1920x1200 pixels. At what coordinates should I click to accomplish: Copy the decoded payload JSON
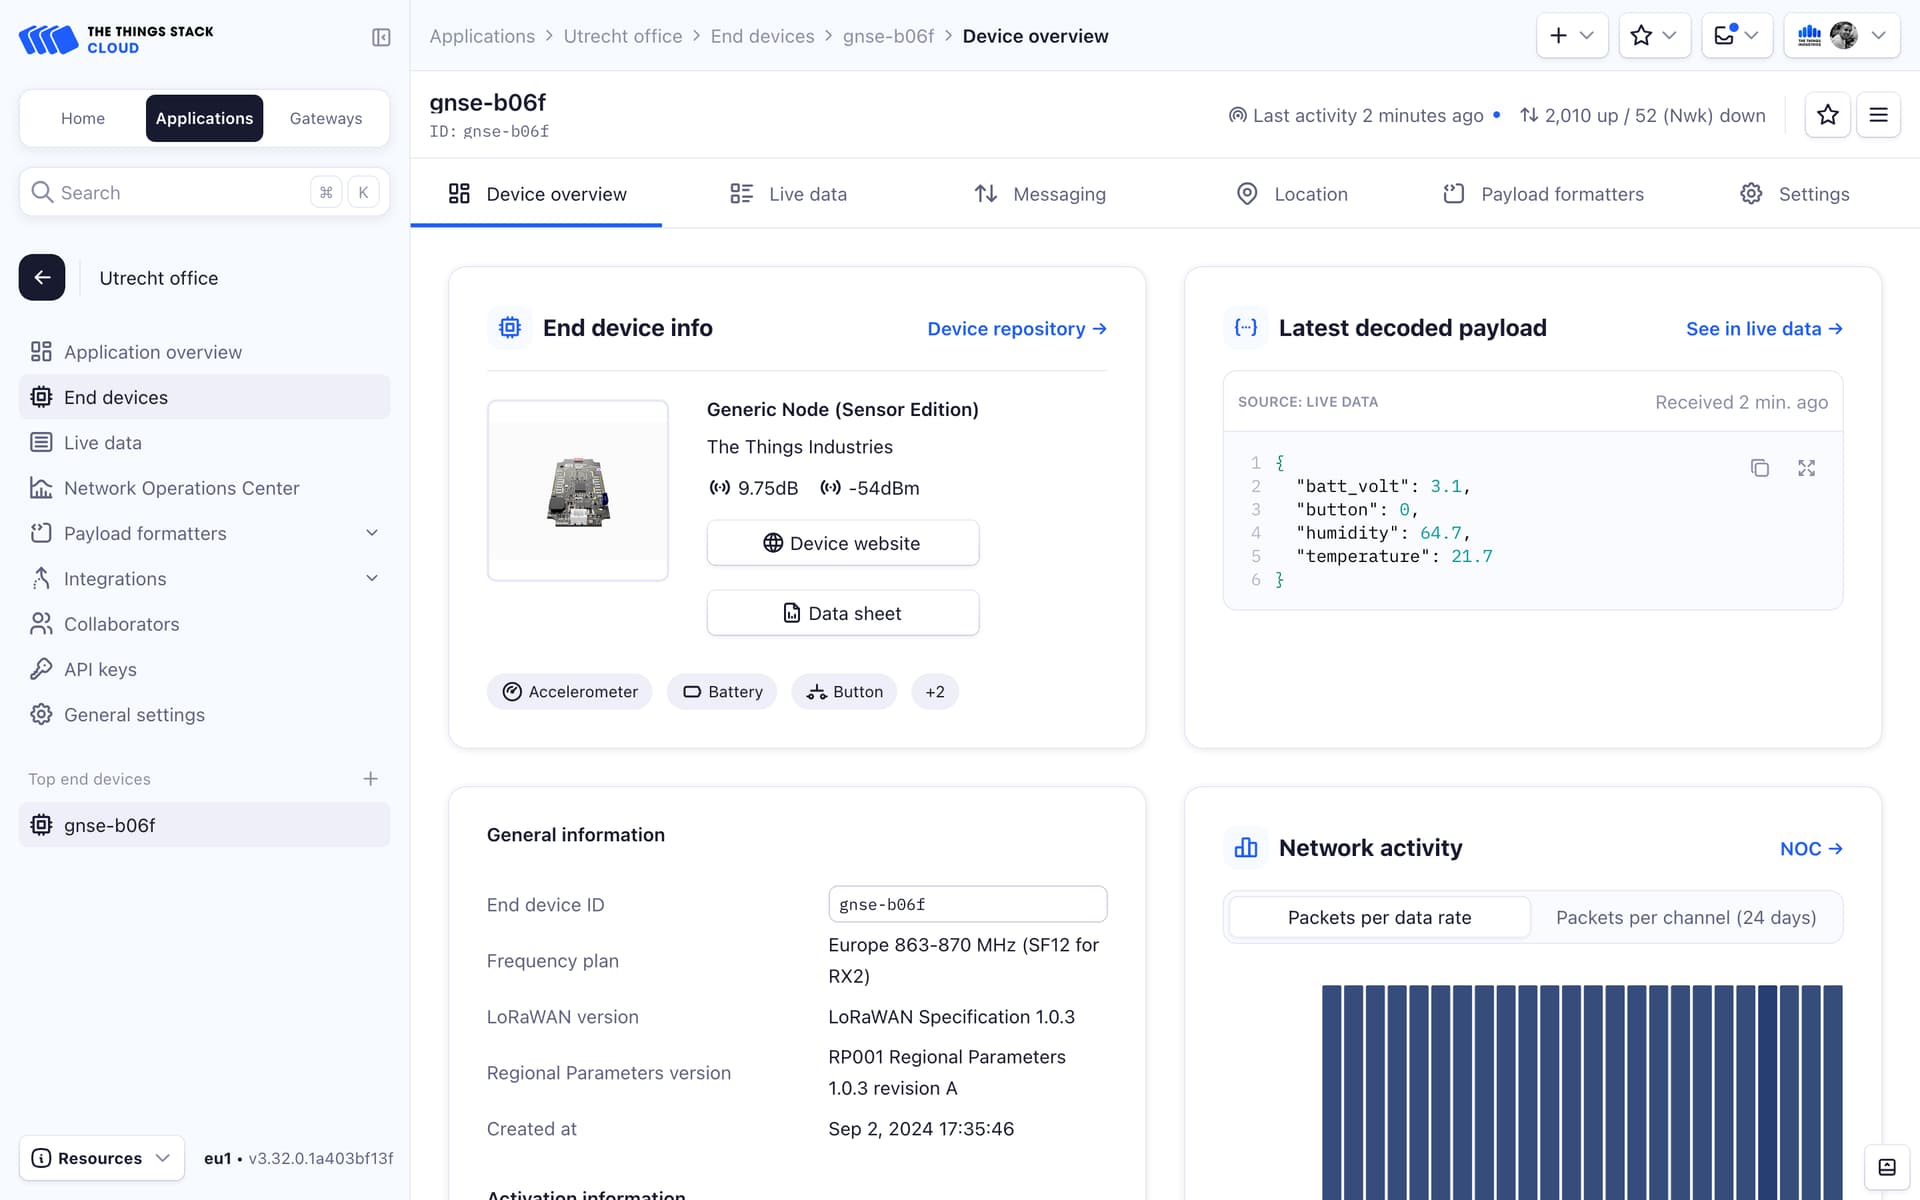click(x=1761, y=467)
